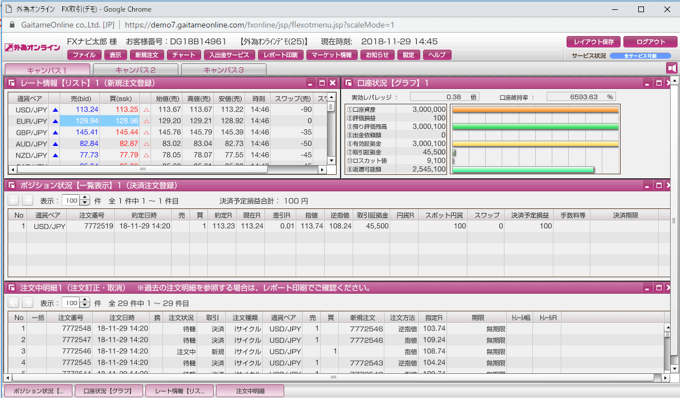Select order row 7772548
Viewport: 680px width, 398px height.
pos(336,329)
